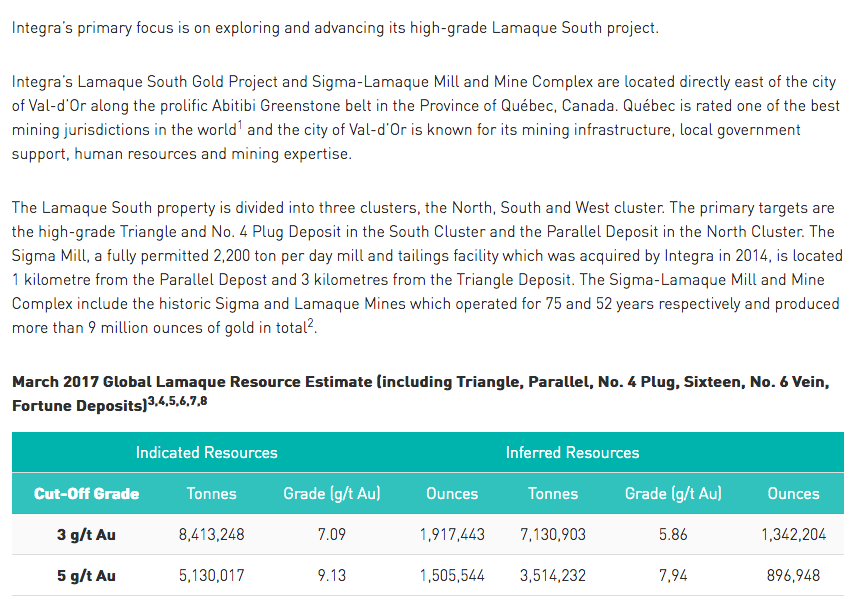Click the 3,514,232 tonnes cell
Screen dimensions: 862x616
click(553, 576)
